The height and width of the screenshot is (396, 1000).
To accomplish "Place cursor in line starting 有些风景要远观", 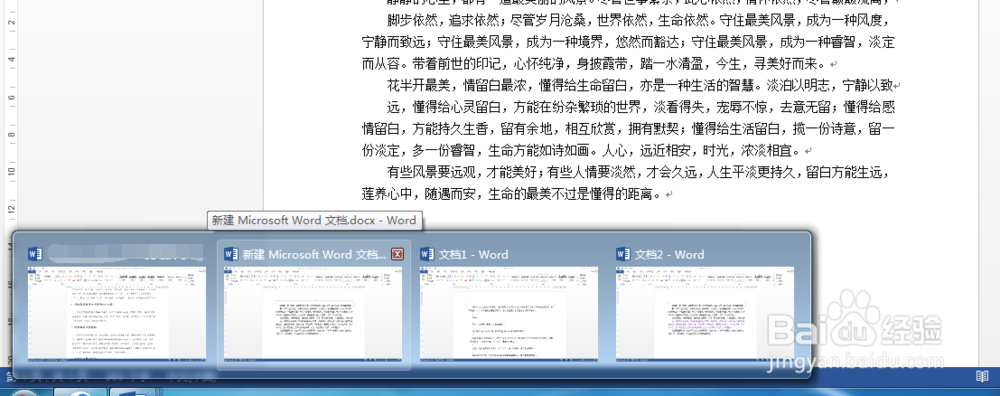I will pyautogui.click(x=638, y=172).
